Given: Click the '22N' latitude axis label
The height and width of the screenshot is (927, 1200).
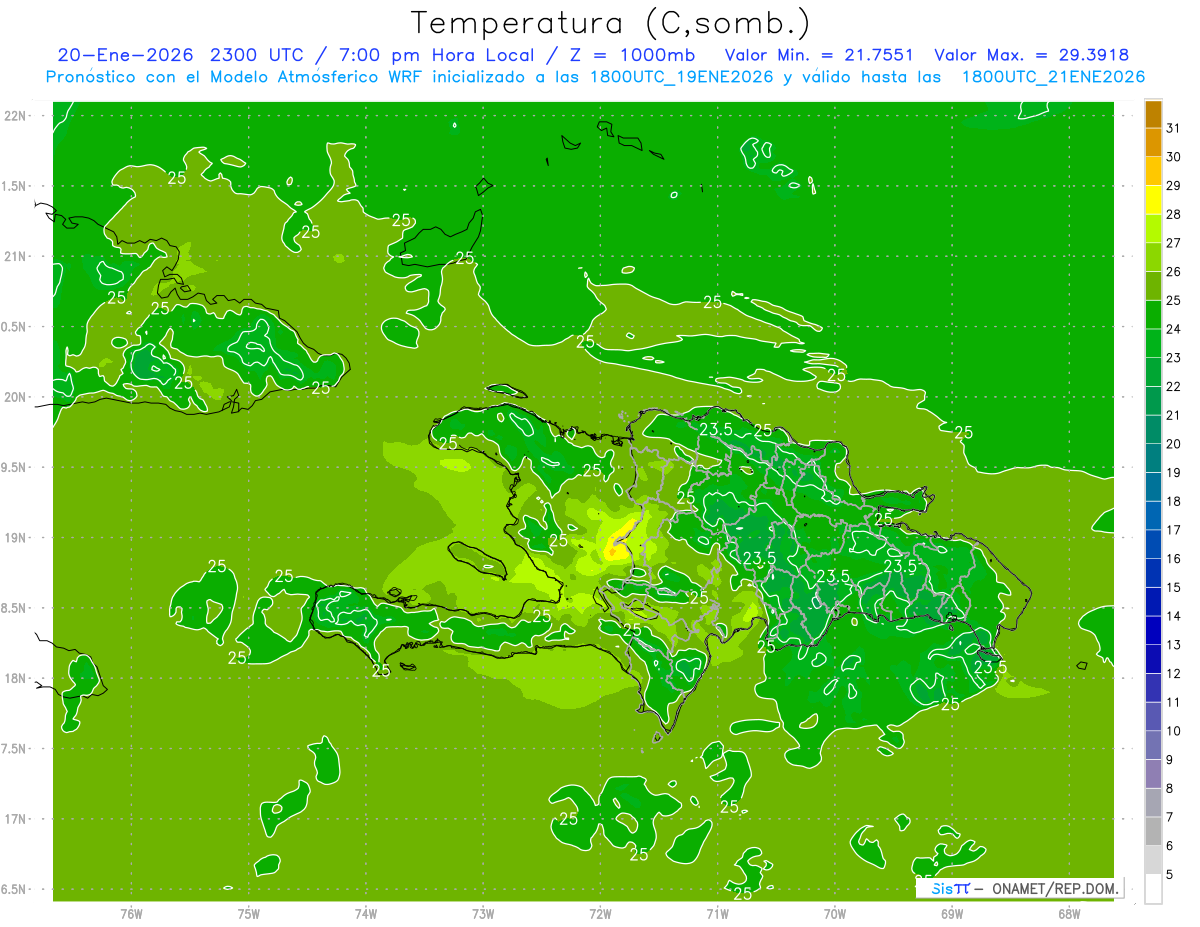Looking at the screenshot, I should 16,116.
